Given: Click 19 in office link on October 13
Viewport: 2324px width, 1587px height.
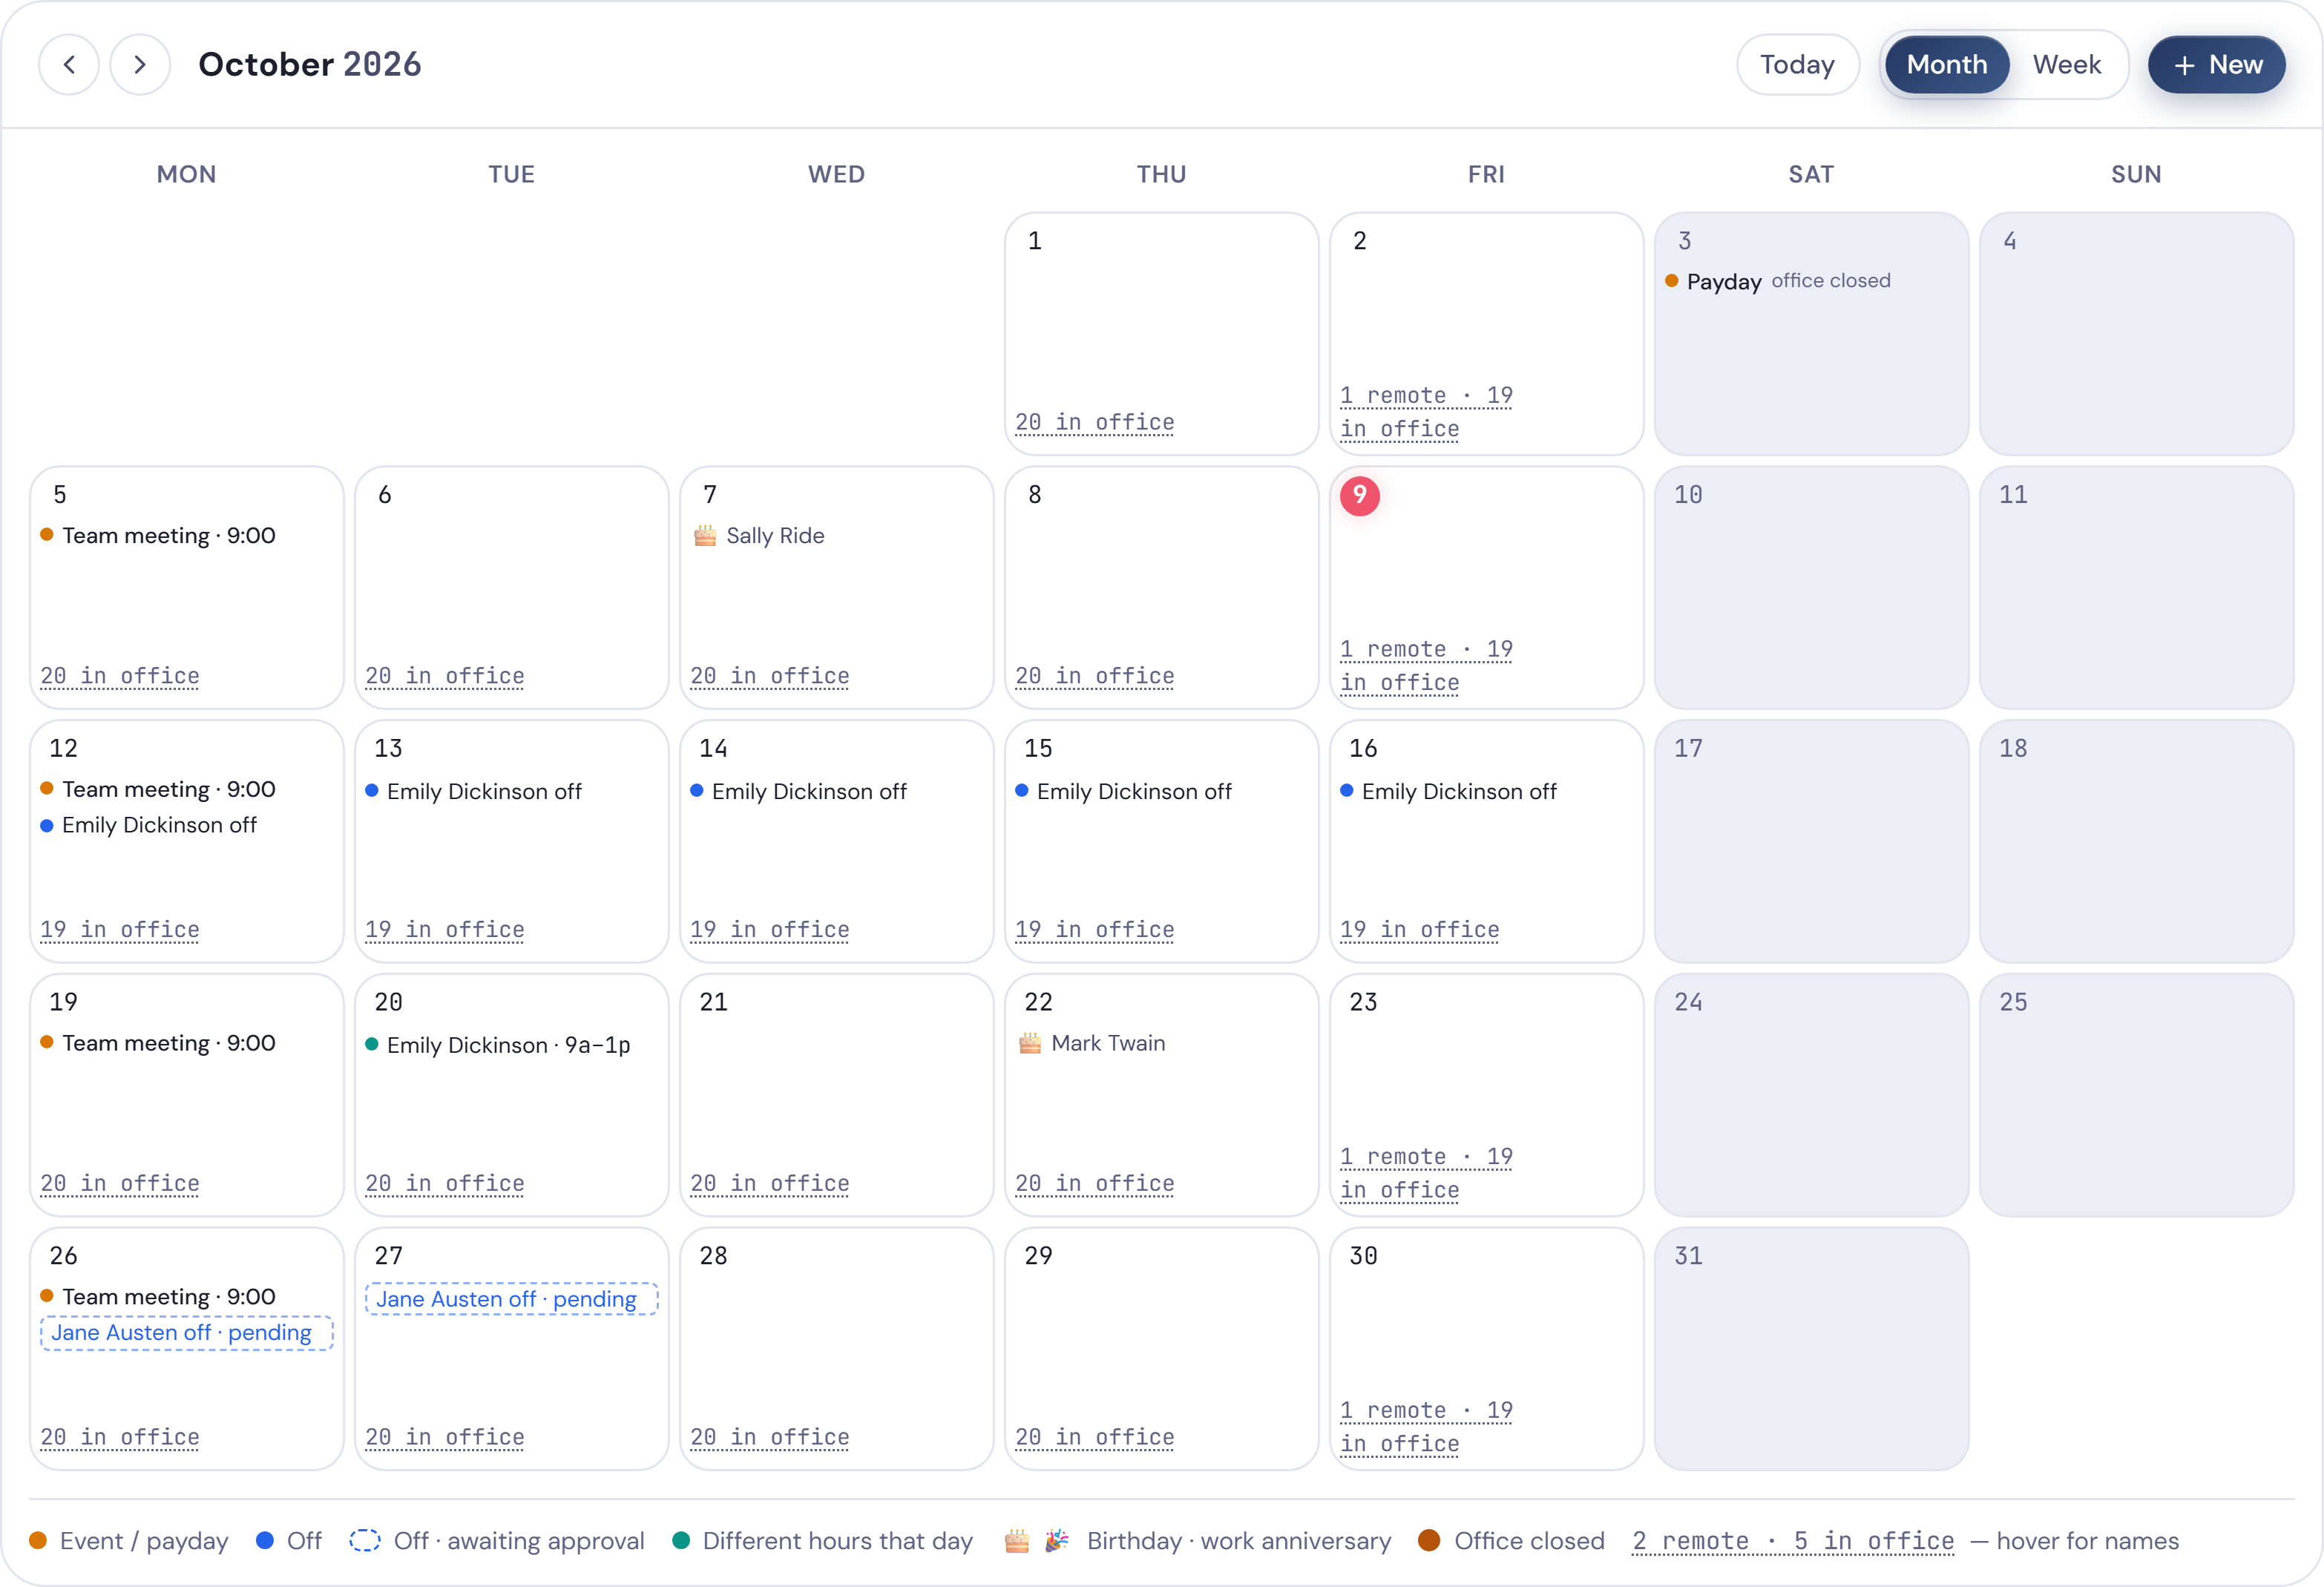Looking at the screenshot, I should (x=445, y=930).
